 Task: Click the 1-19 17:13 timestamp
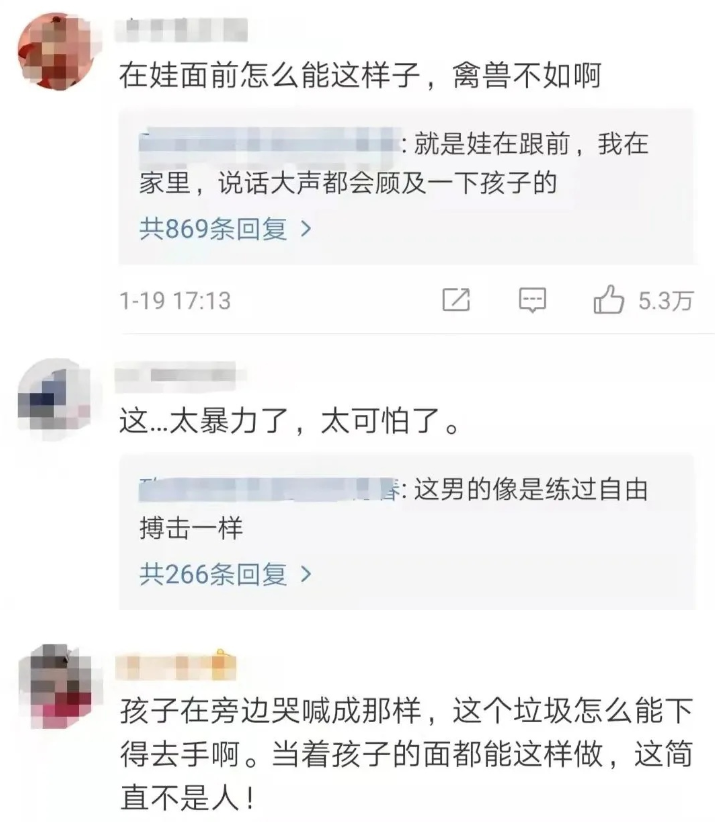[x=175, y=301]
